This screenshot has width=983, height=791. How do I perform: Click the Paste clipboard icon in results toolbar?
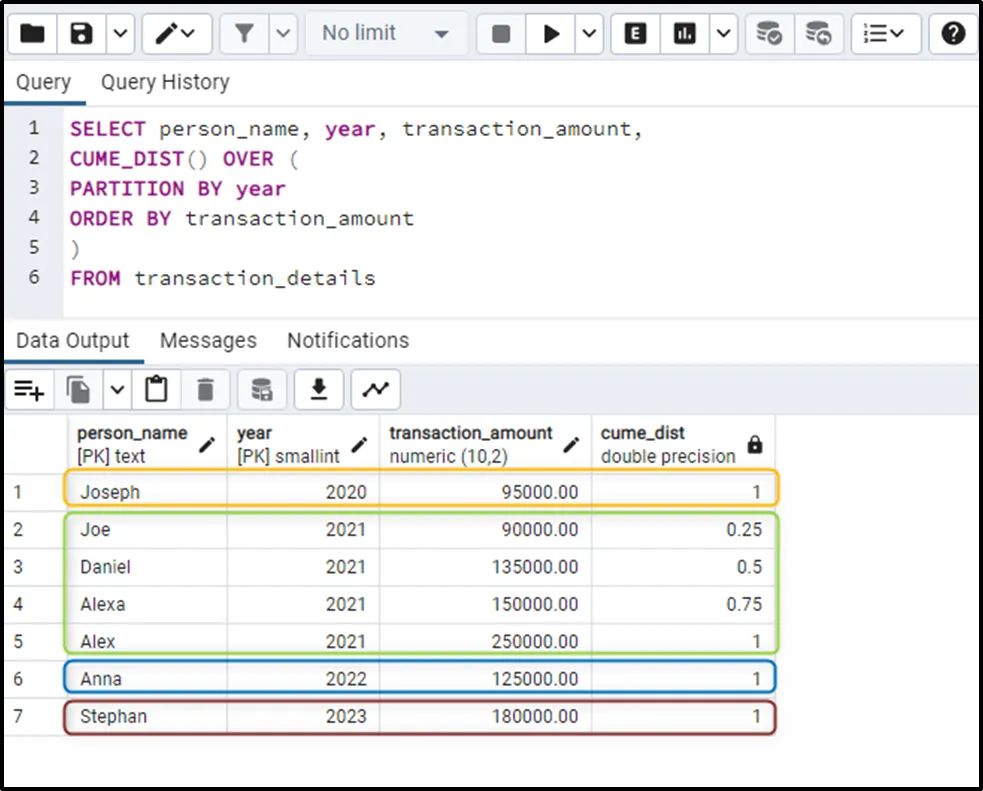coord(156,390)
